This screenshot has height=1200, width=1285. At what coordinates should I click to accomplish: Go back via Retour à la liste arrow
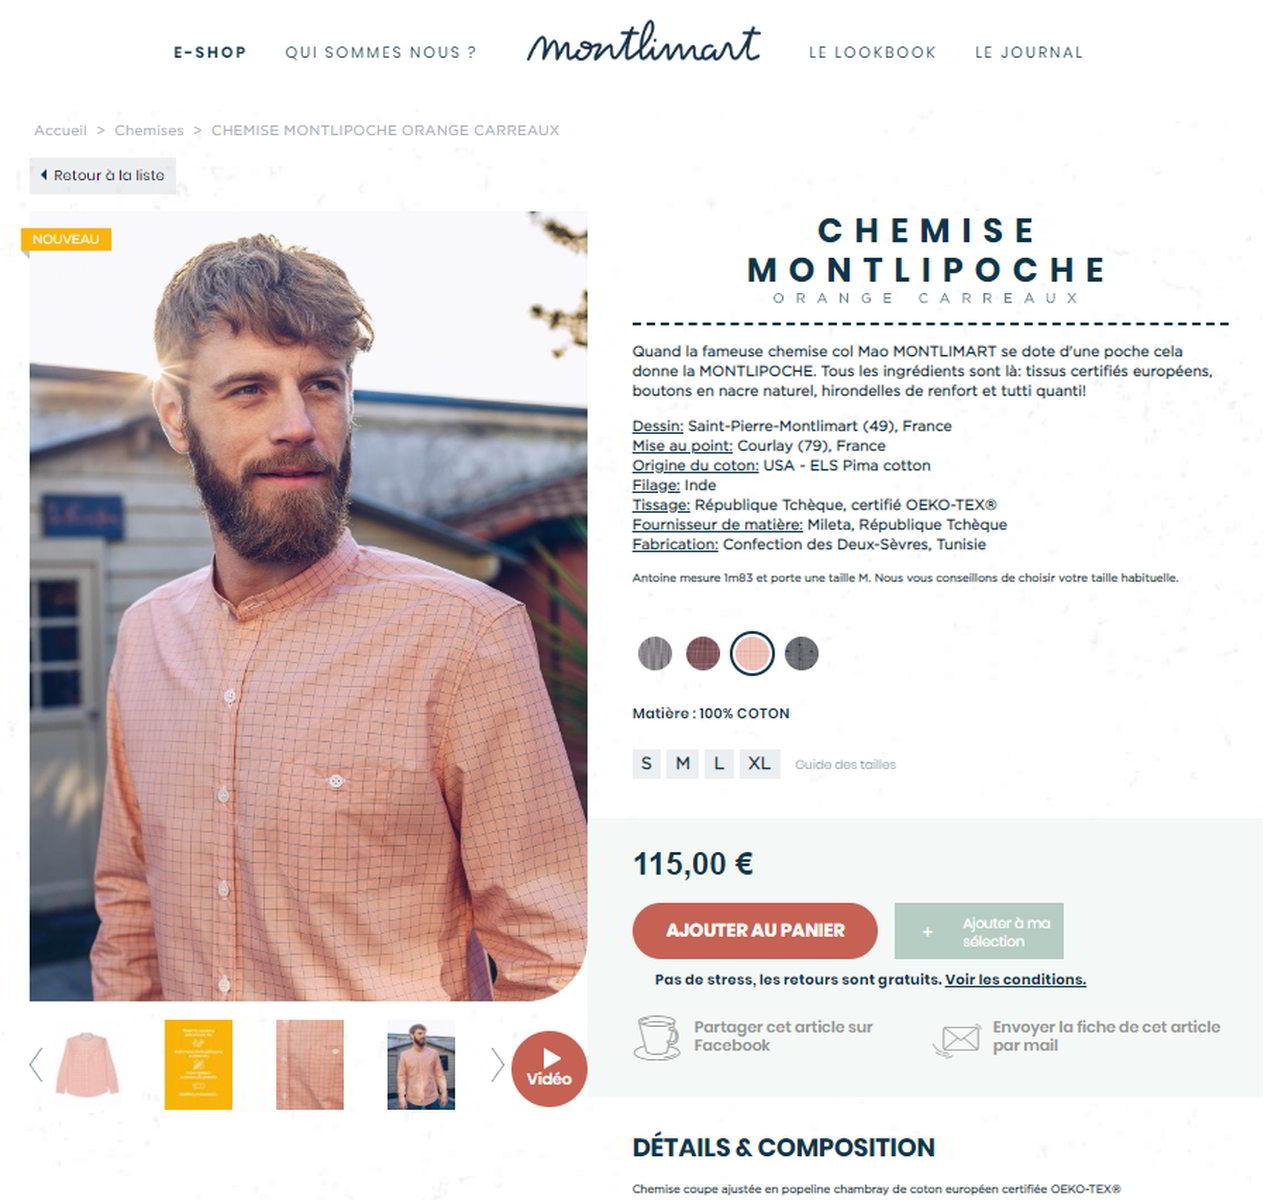[x=44, y=175]
